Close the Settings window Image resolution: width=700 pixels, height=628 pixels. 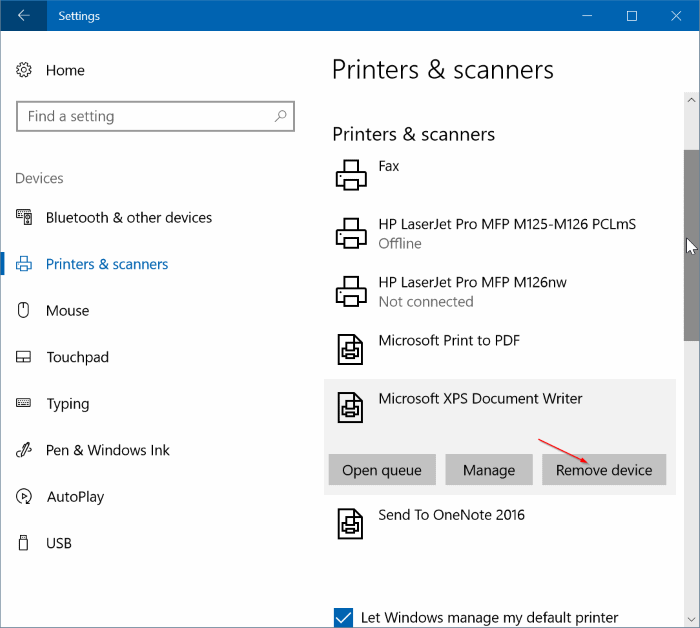[x=676, y=16]
